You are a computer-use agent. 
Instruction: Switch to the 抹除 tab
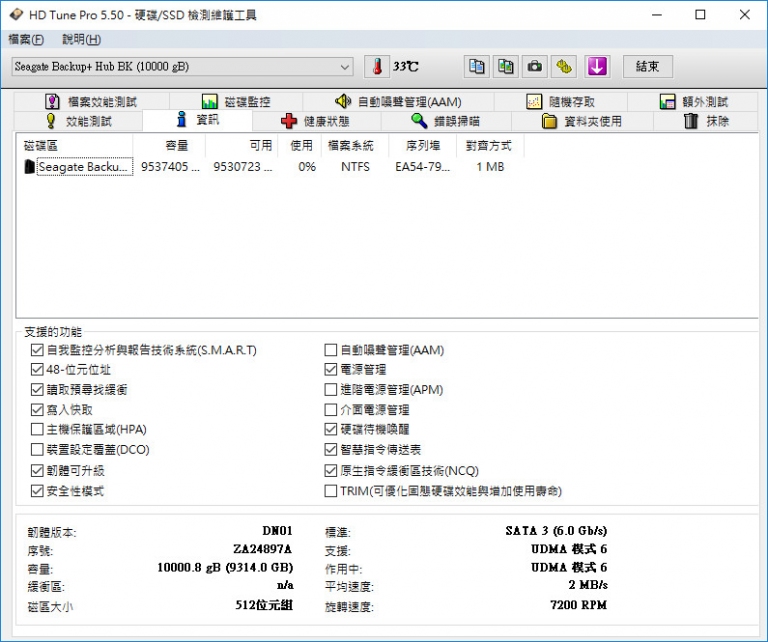[x=706, y=121]
